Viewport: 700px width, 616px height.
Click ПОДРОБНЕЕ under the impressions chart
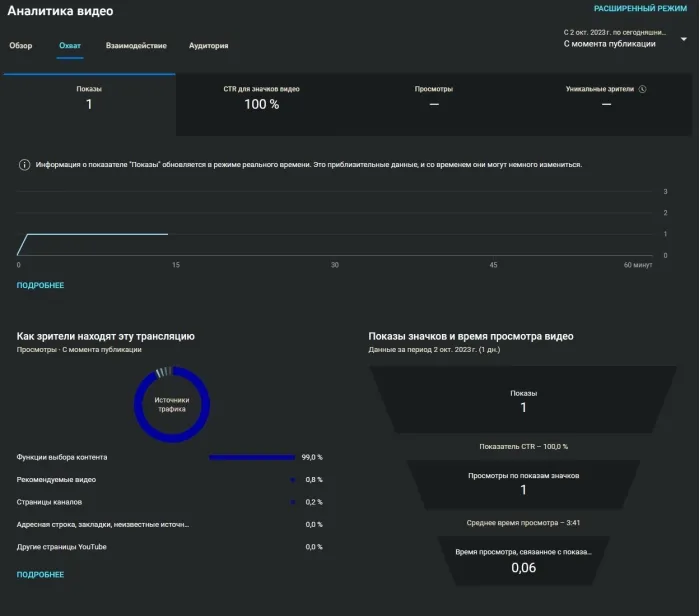40,285
